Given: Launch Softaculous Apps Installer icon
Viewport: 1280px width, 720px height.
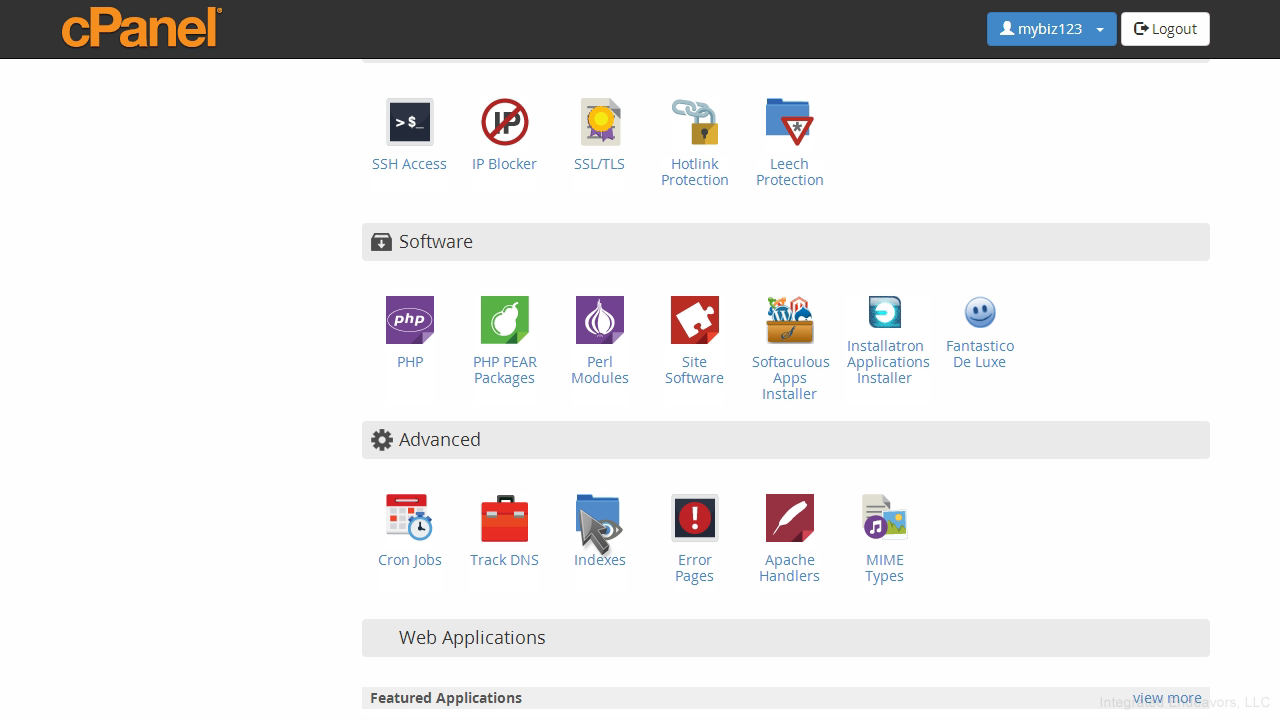Looking at the screenshot, I should coord(790,321).
